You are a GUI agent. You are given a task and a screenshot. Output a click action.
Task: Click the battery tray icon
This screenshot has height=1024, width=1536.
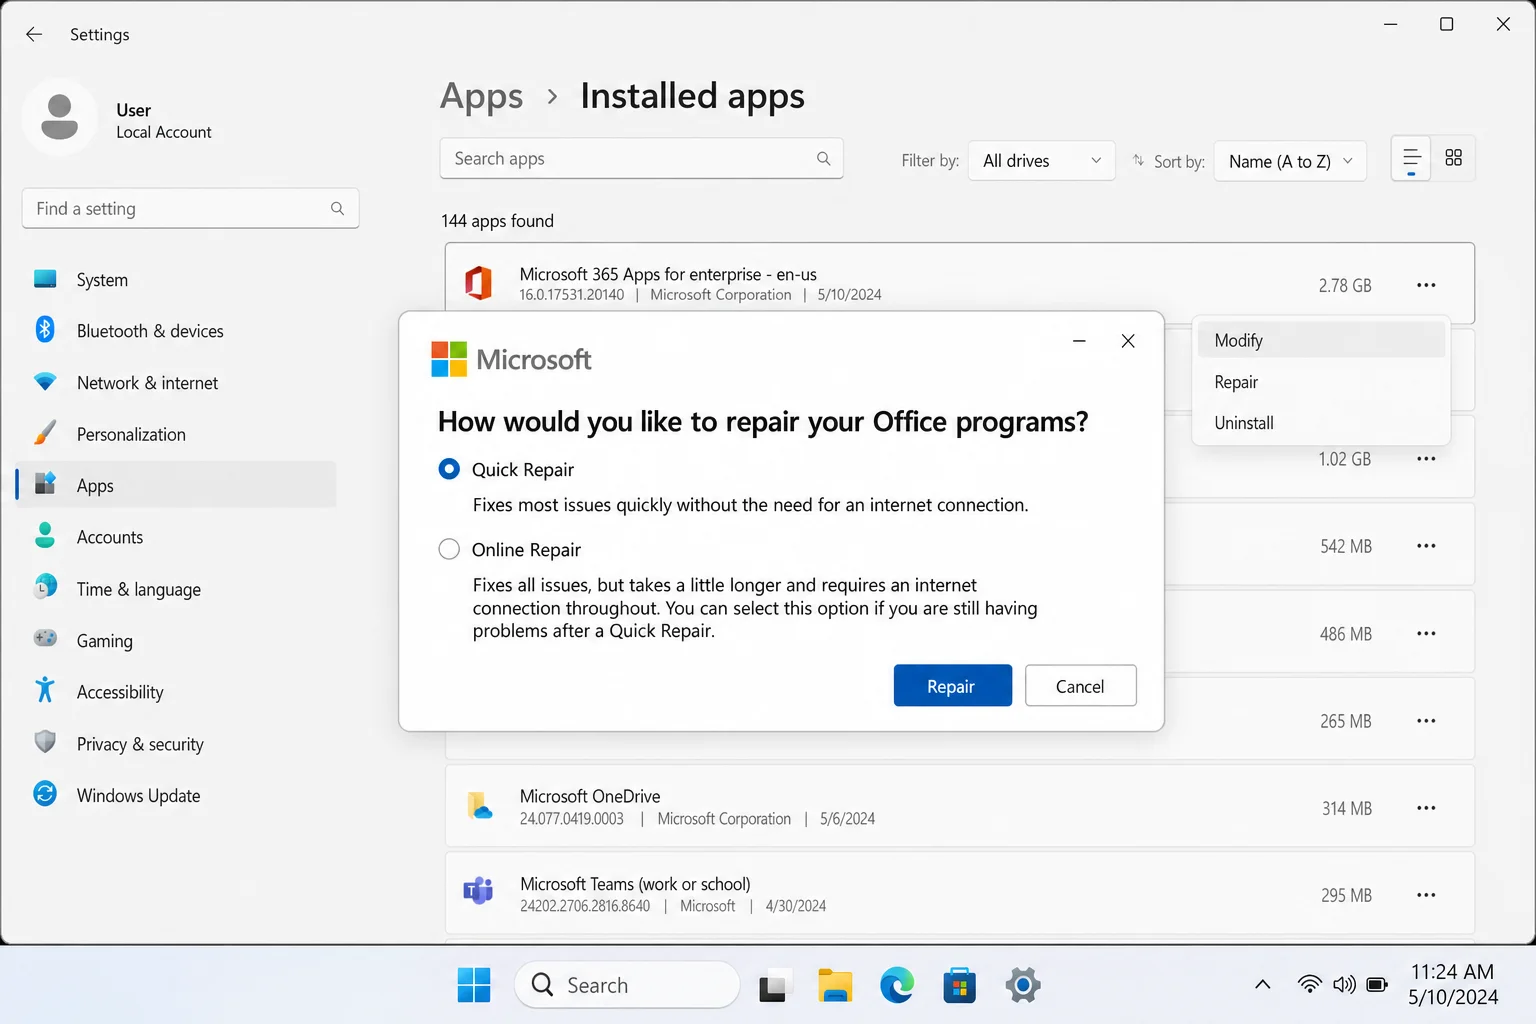point(1377,985)
